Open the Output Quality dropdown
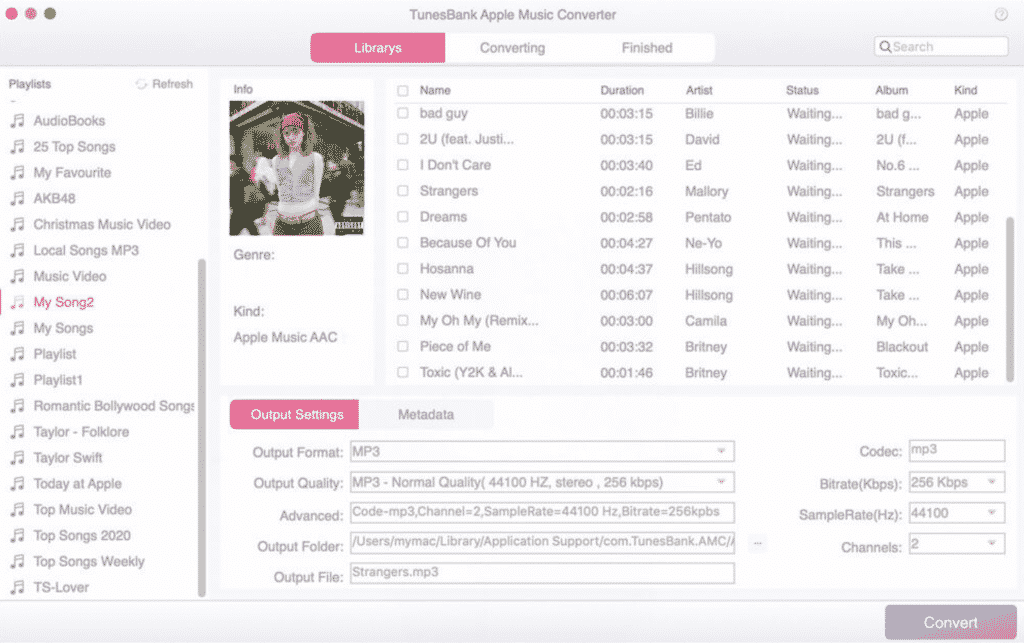The image size is (1024, 643). pos(722,481)
